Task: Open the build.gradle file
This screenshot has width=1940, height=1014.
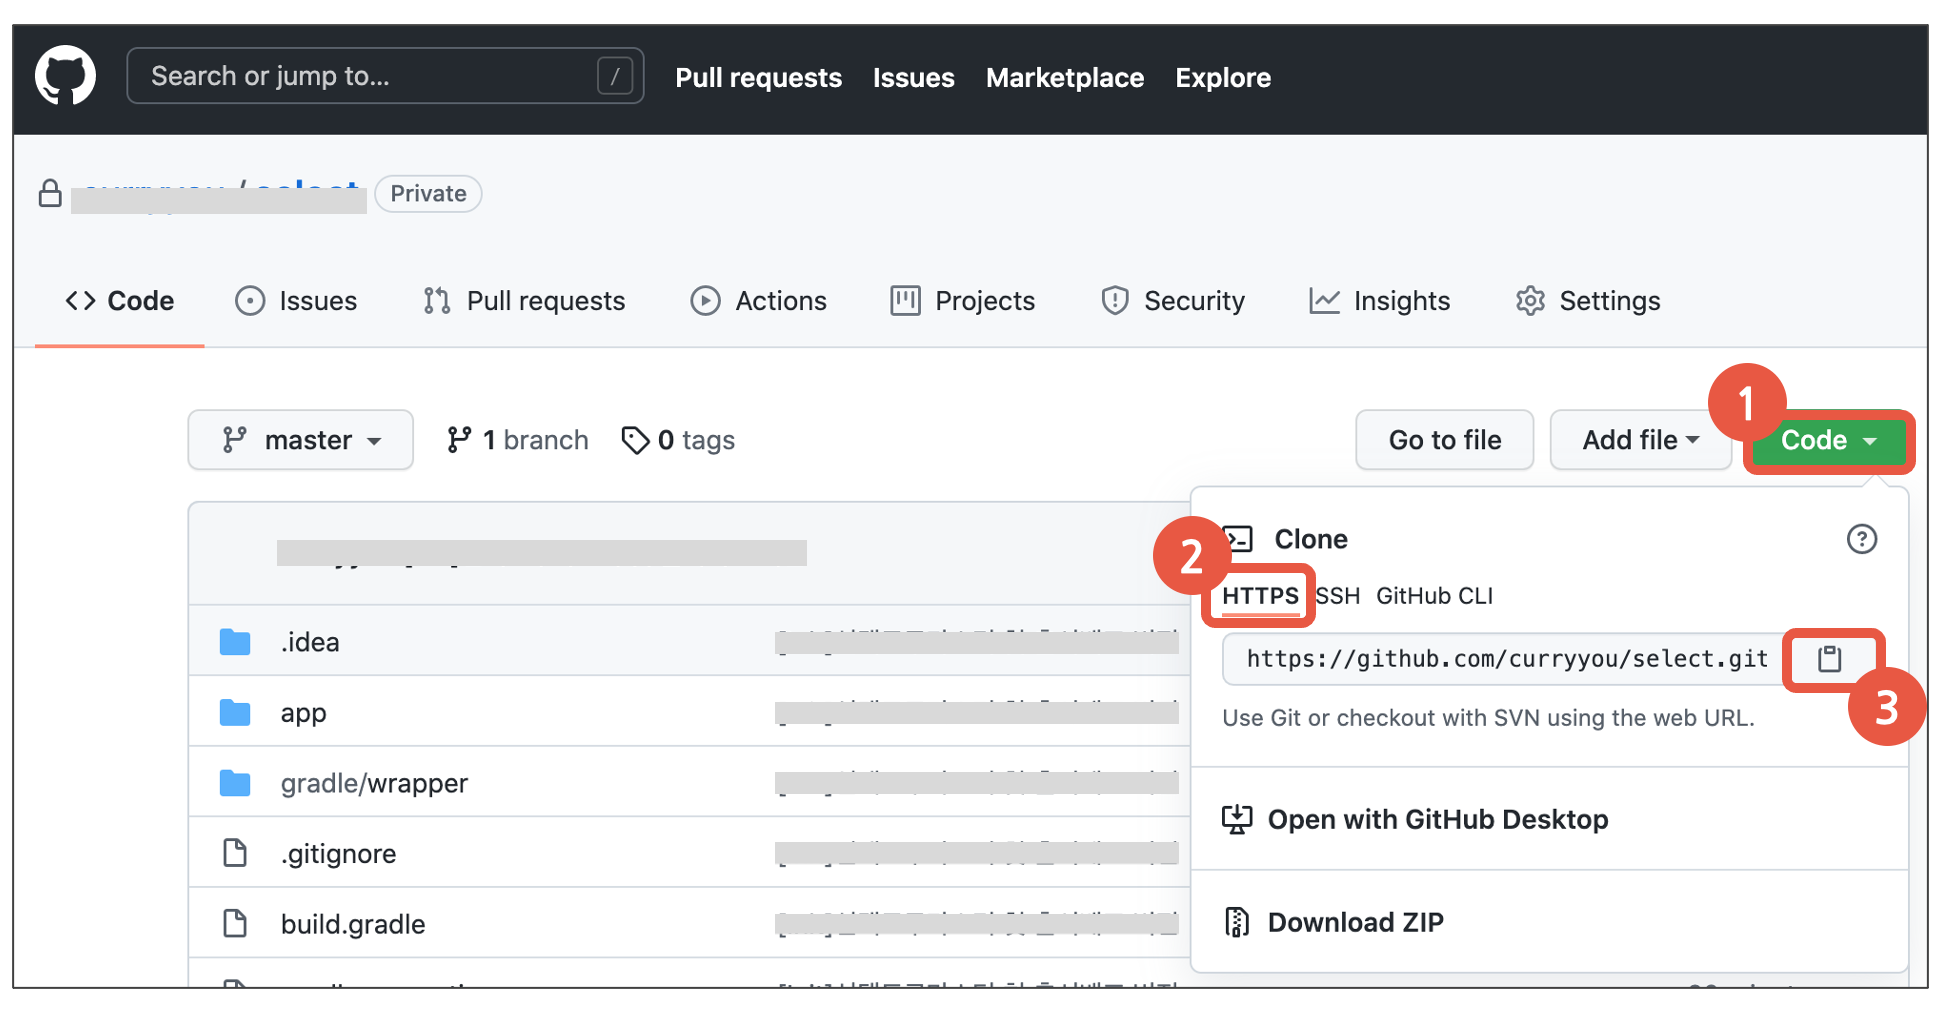Action: [x=353, y=924]
